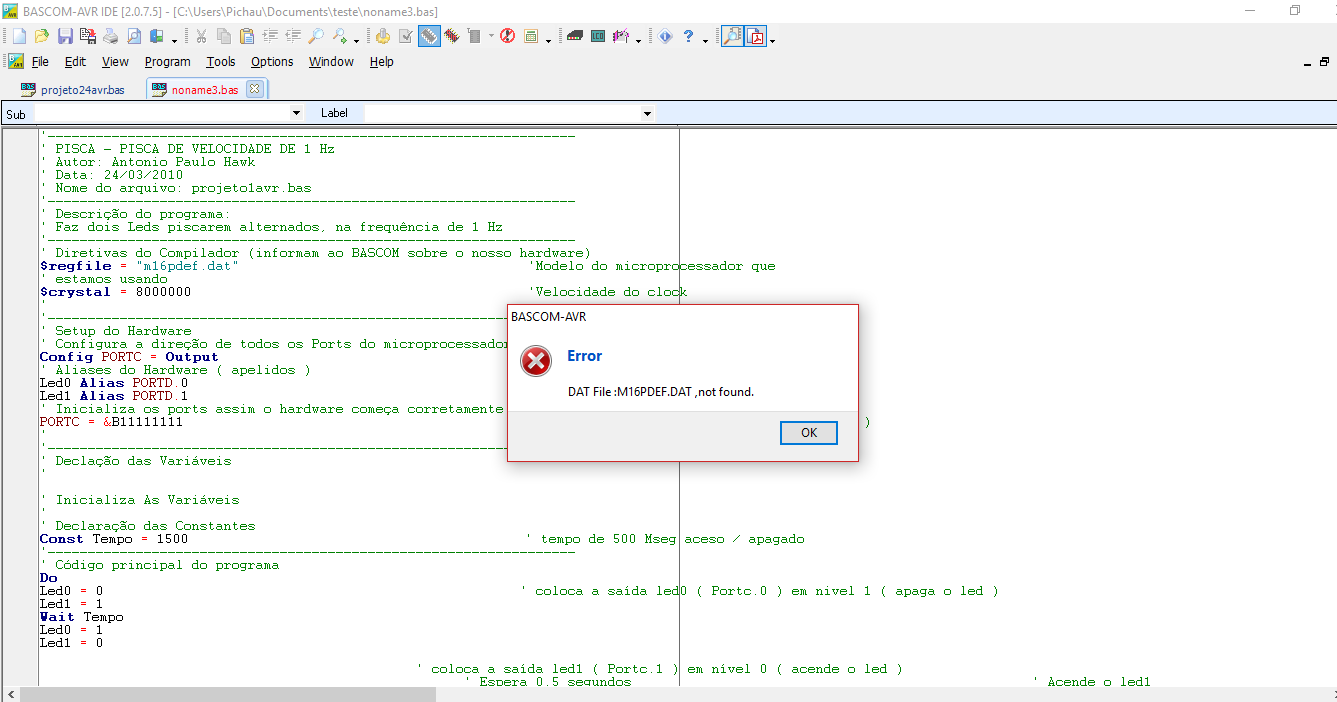
Task: Open the Program menu
Action: point(167,62)
